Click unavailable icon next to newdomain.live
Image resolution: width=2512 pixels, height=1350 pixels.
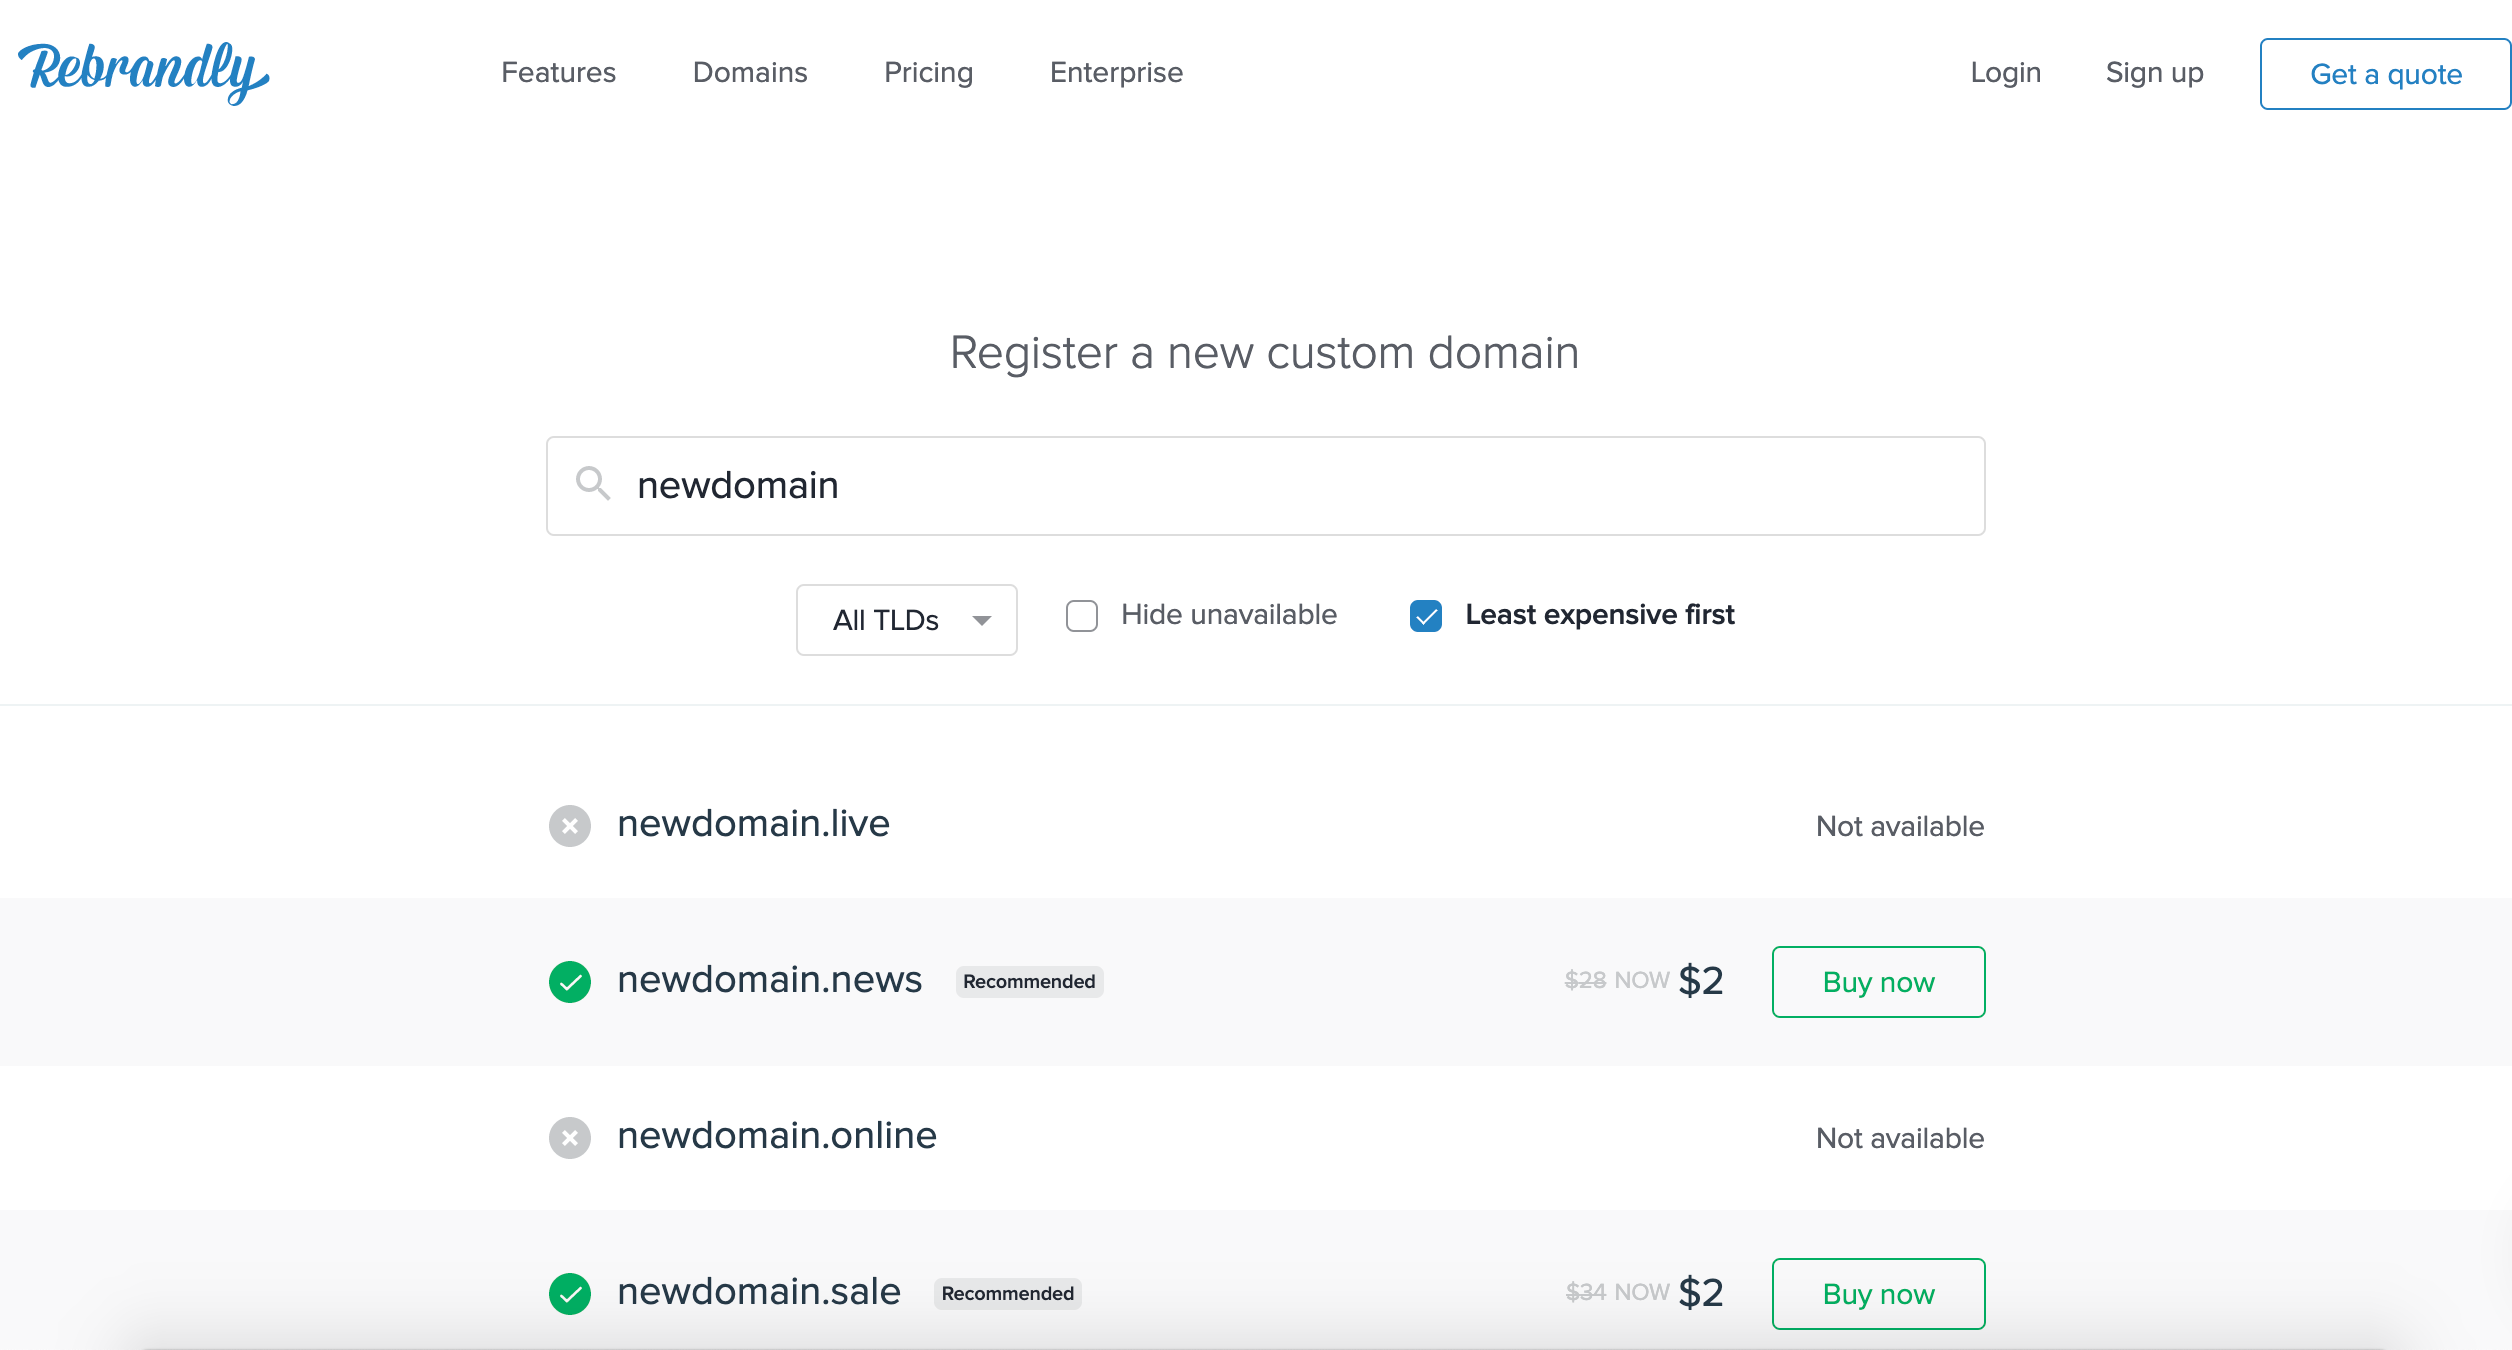pos(570,826)
